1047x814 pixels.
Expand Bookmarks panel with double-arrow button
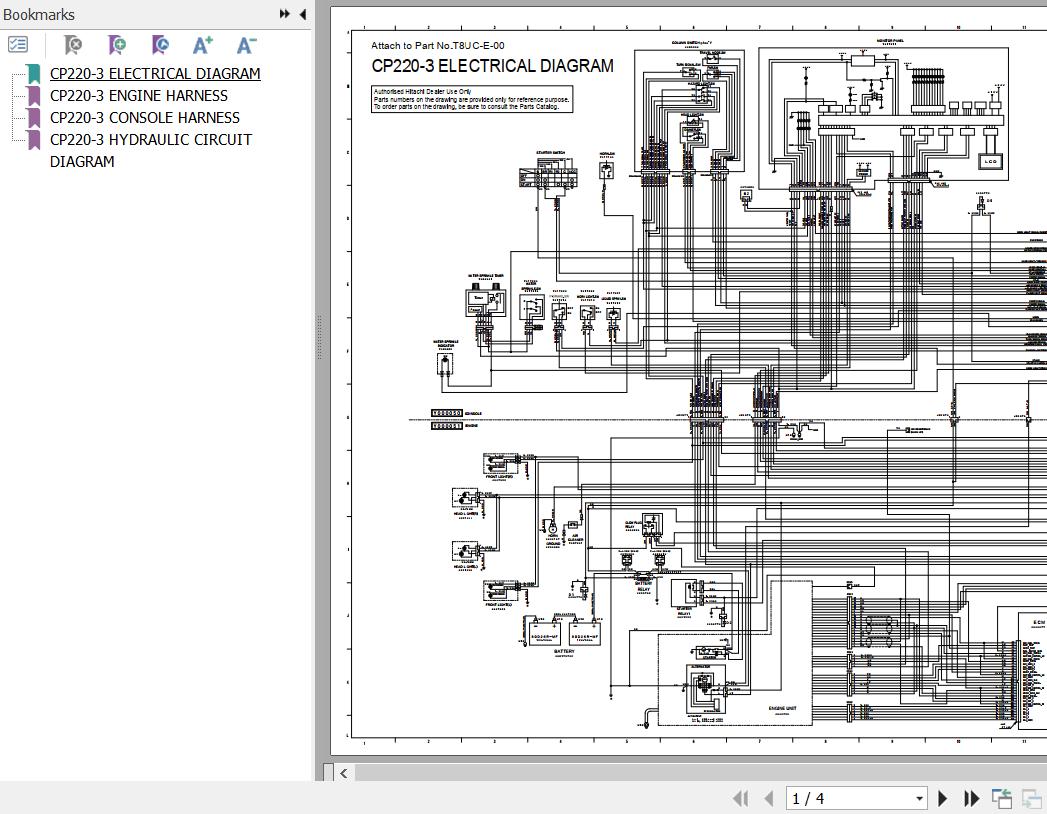pyautogui.click(x=285, y=14)
